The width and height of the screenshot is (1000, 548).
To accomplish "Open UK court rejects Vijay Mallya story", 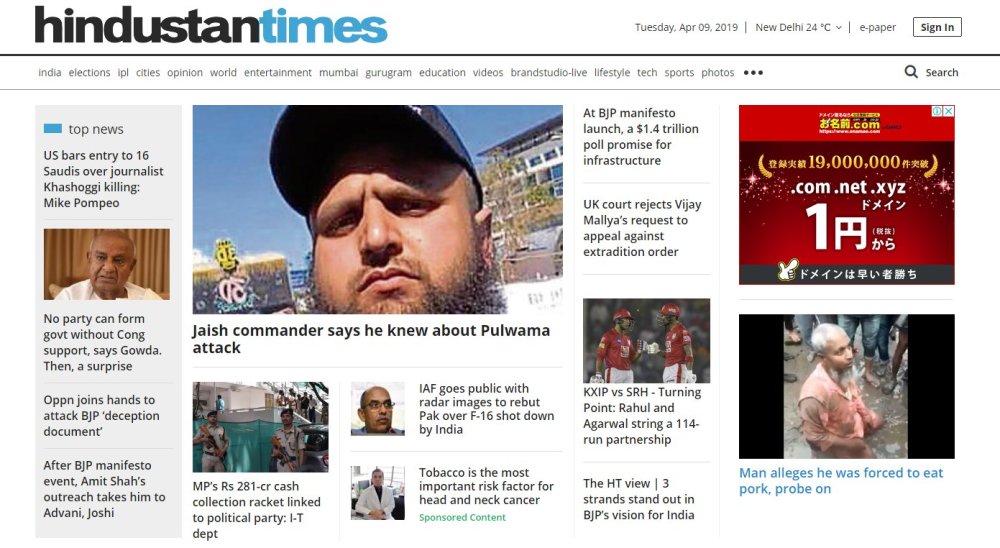I will tap(642, 228).
